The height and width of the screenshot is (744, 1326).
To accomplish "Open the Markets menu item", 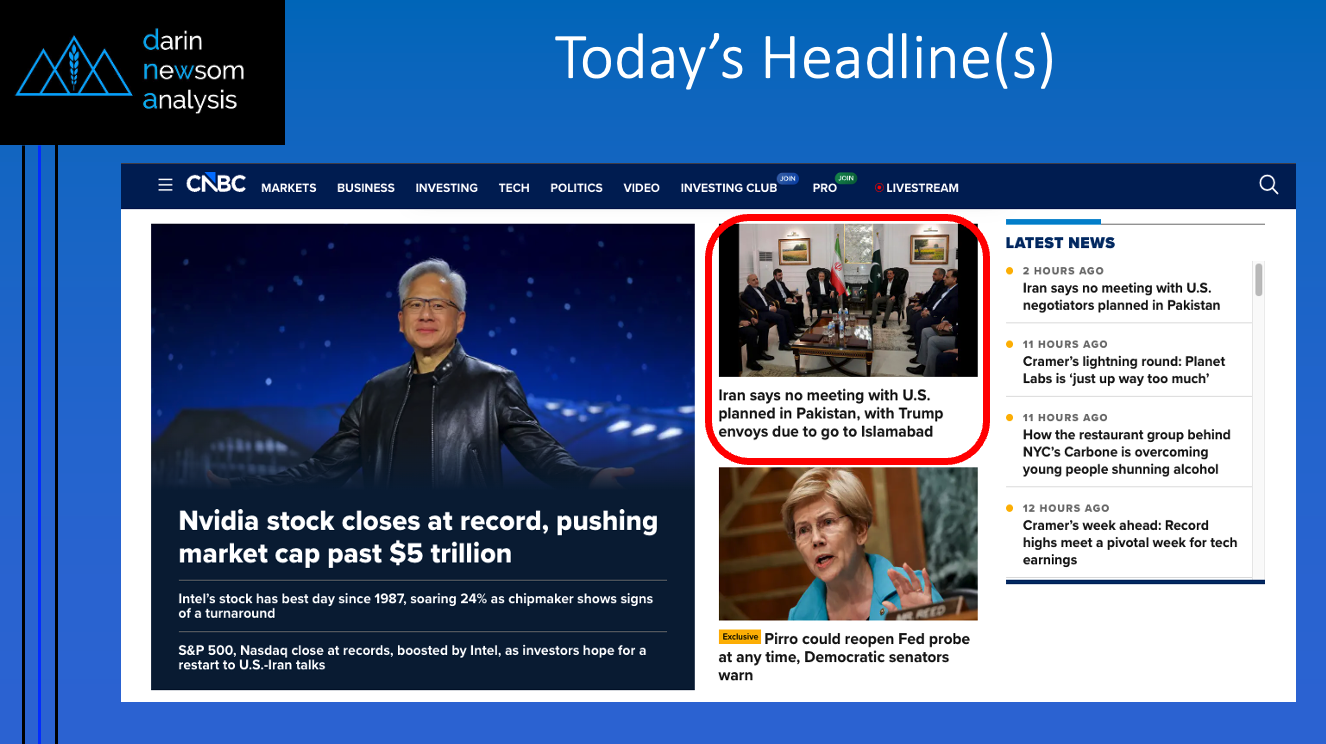I will (288, 188).
